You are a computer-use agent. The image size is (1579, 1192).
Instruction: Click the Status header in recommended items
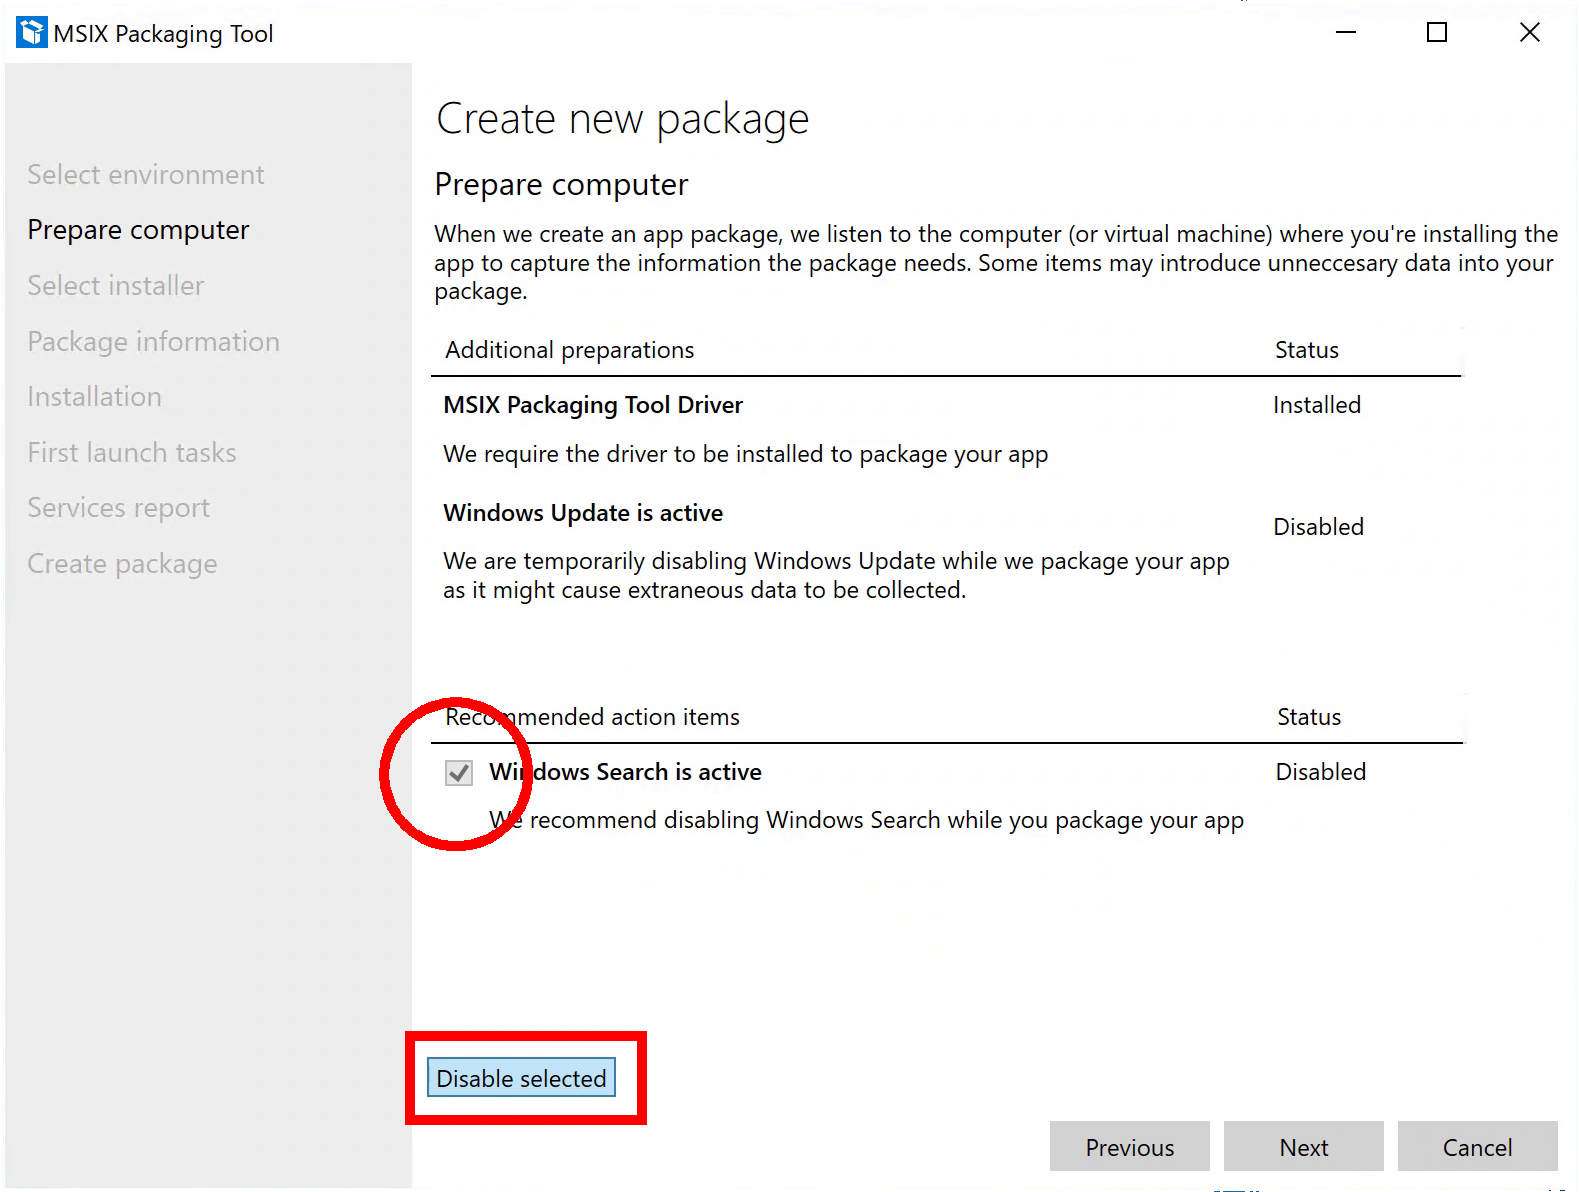(1308, 717)
